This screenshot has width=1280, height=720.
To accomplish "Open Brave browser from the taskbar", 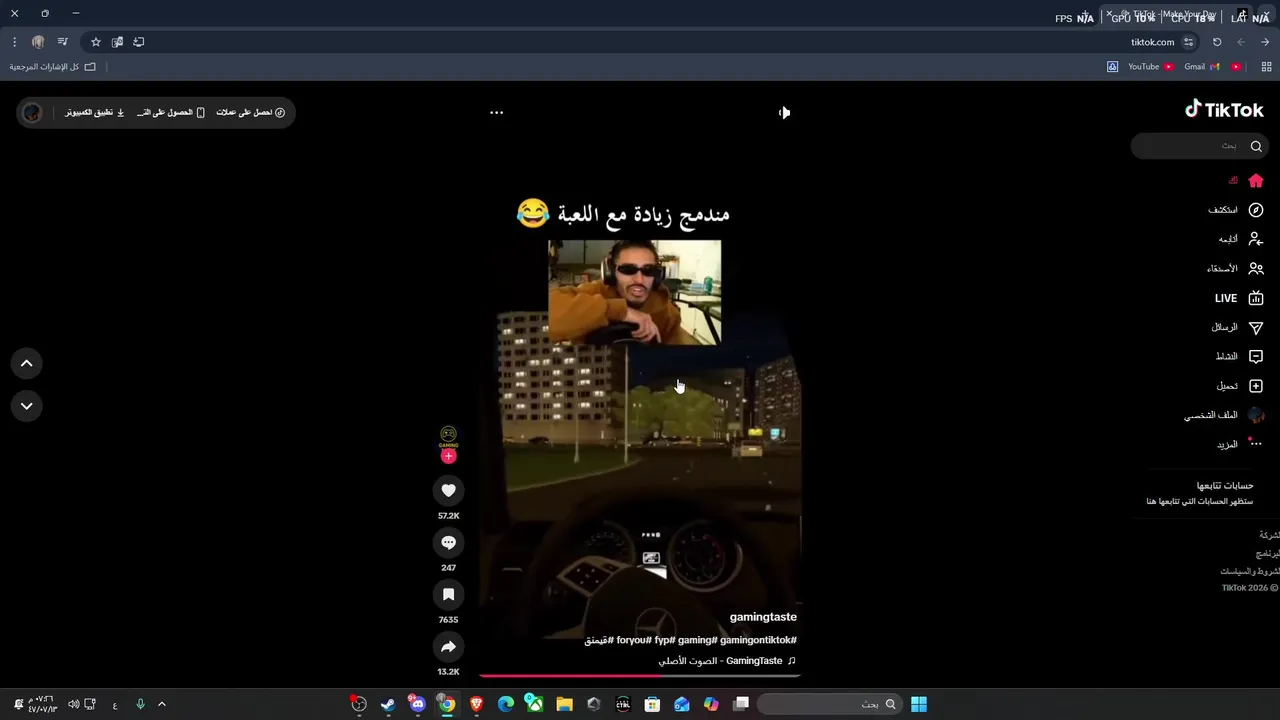I will [476, 704].
